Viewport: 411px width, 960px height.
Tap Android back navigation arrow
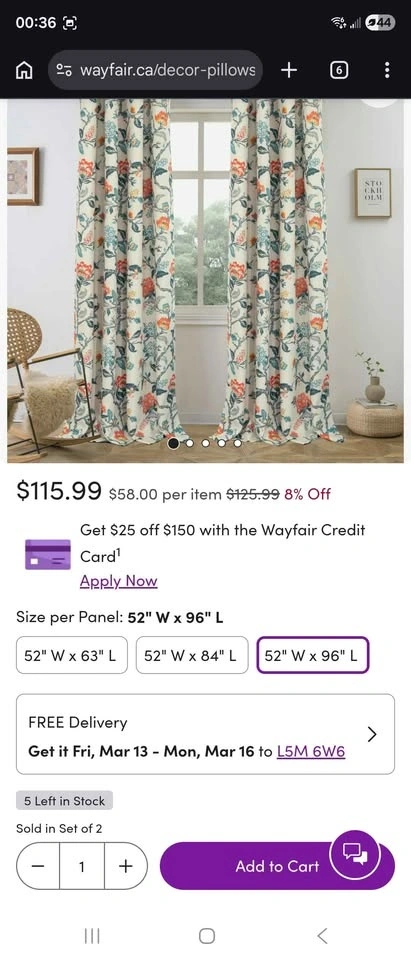click(x=322, y=935)
